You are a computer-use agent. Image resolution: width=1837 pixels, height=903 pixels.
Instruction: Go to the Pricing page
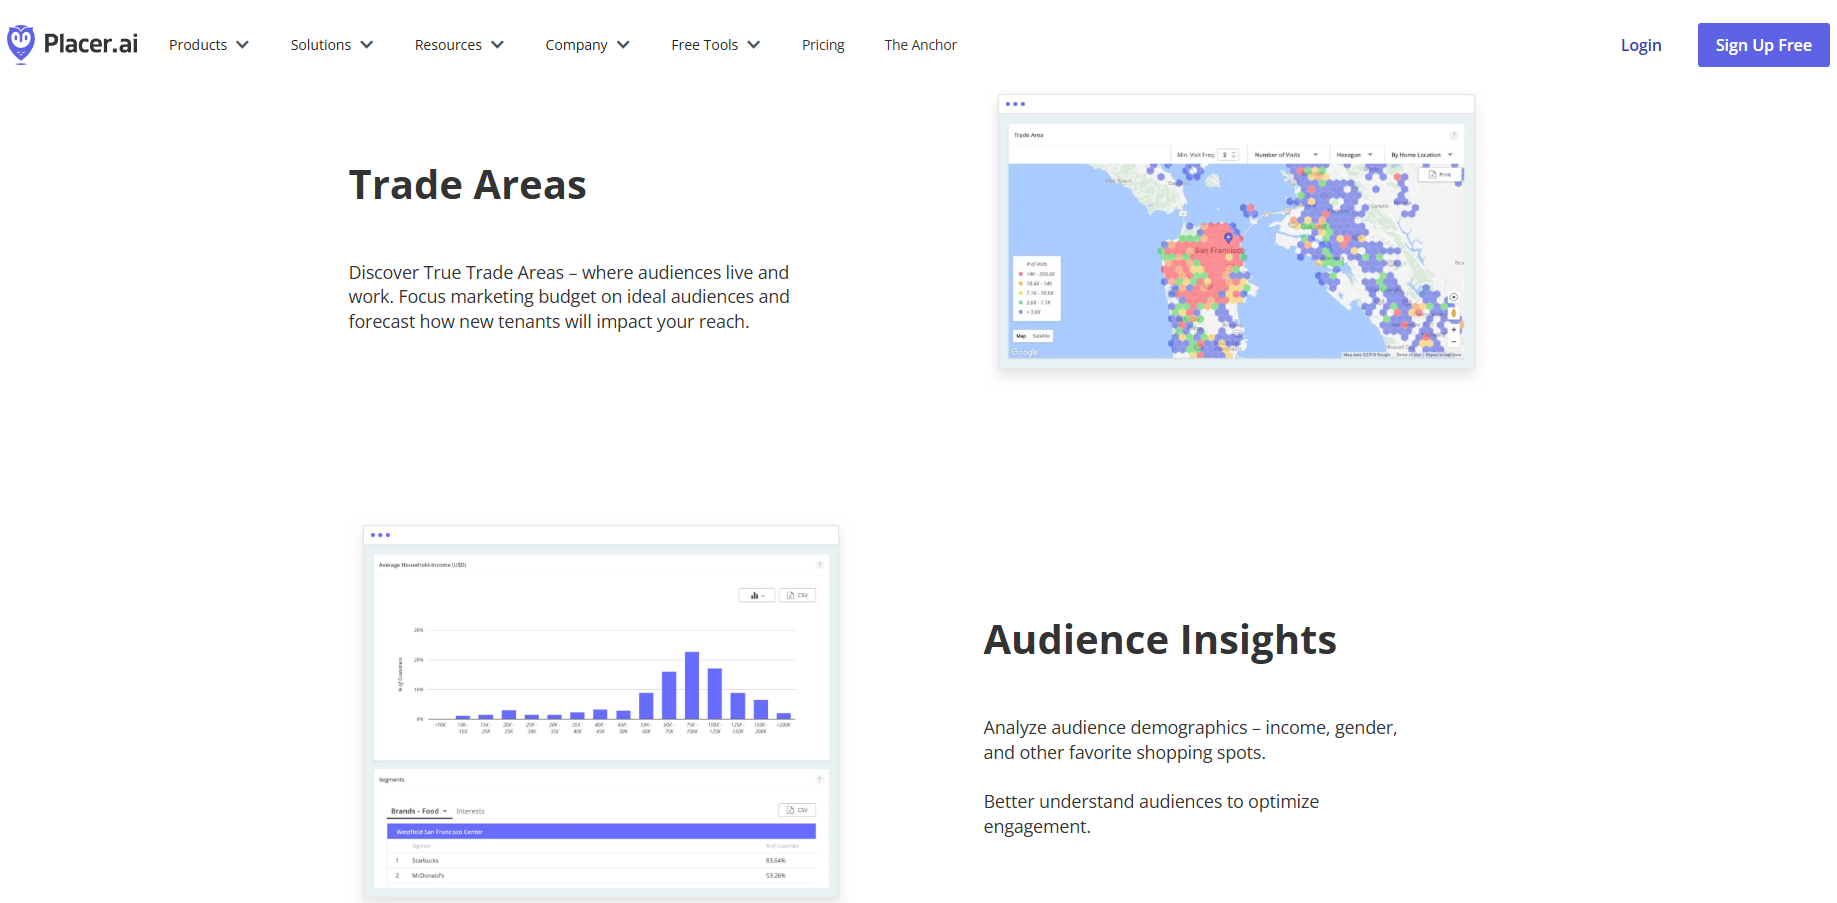click(x=823, y=45)
